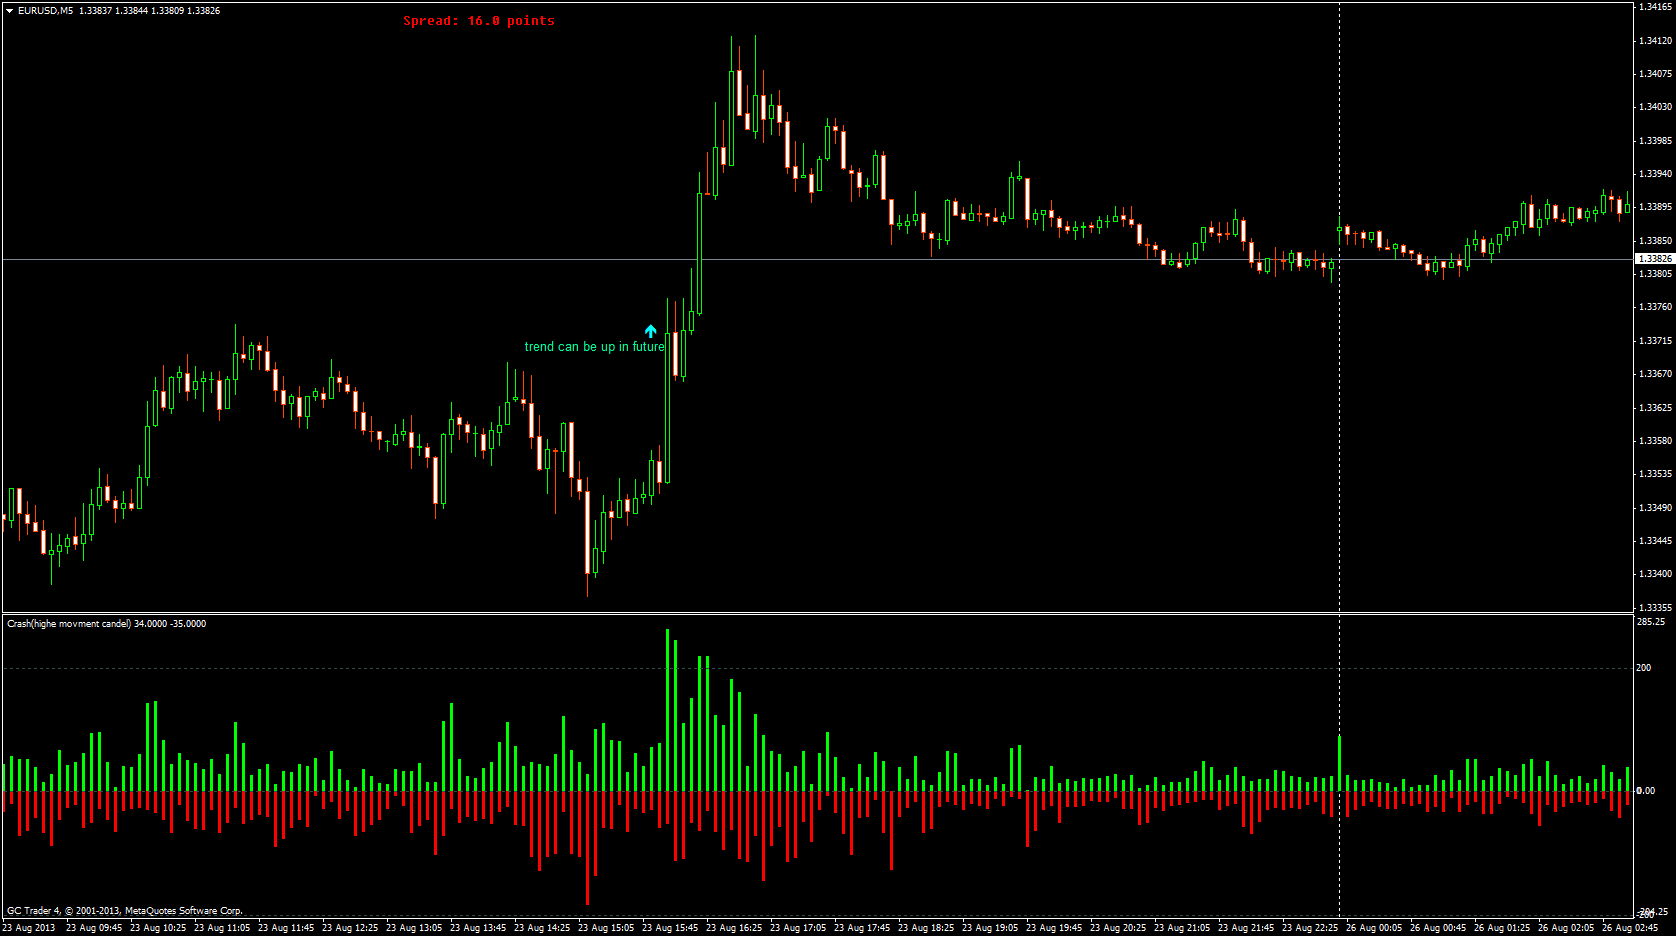Open the symbol dropdown arrow beside EURUSD,M5
The image size is (1676, 936).
tap(7, 10)
